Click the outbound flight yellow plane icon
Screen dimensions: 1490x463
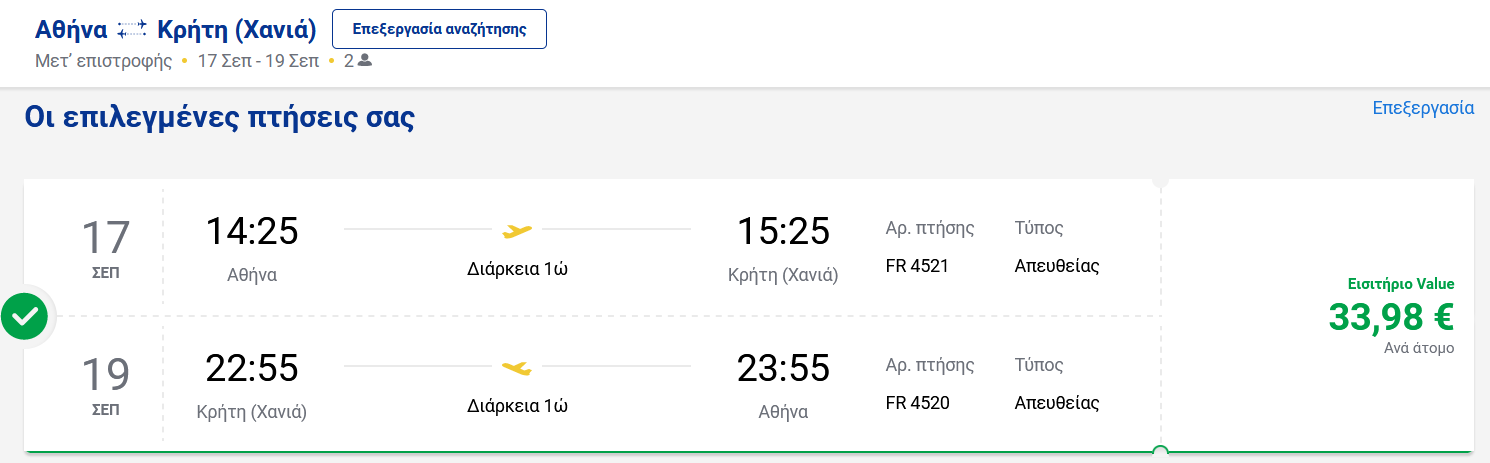pyautogui.click(x=517, y=232)
